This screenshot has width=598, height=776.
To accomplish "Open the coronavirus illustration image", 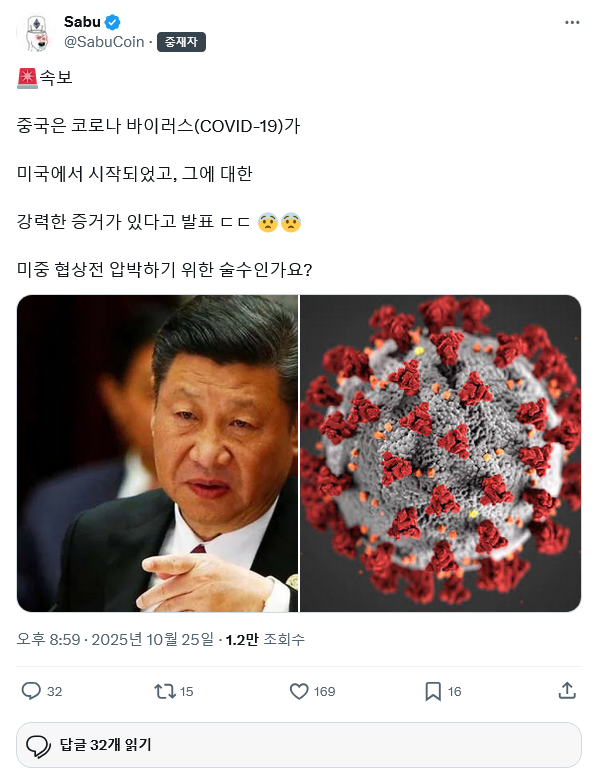I will [x=441, y=453].
